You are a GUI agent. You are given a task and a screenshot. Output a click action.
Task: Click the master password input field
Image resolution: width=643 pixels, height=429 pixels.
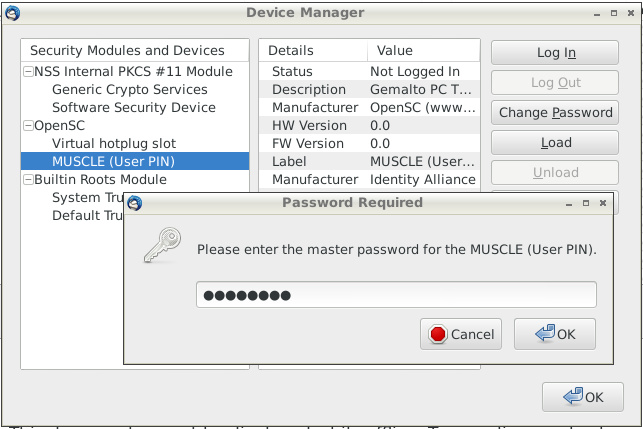(396, 295)
